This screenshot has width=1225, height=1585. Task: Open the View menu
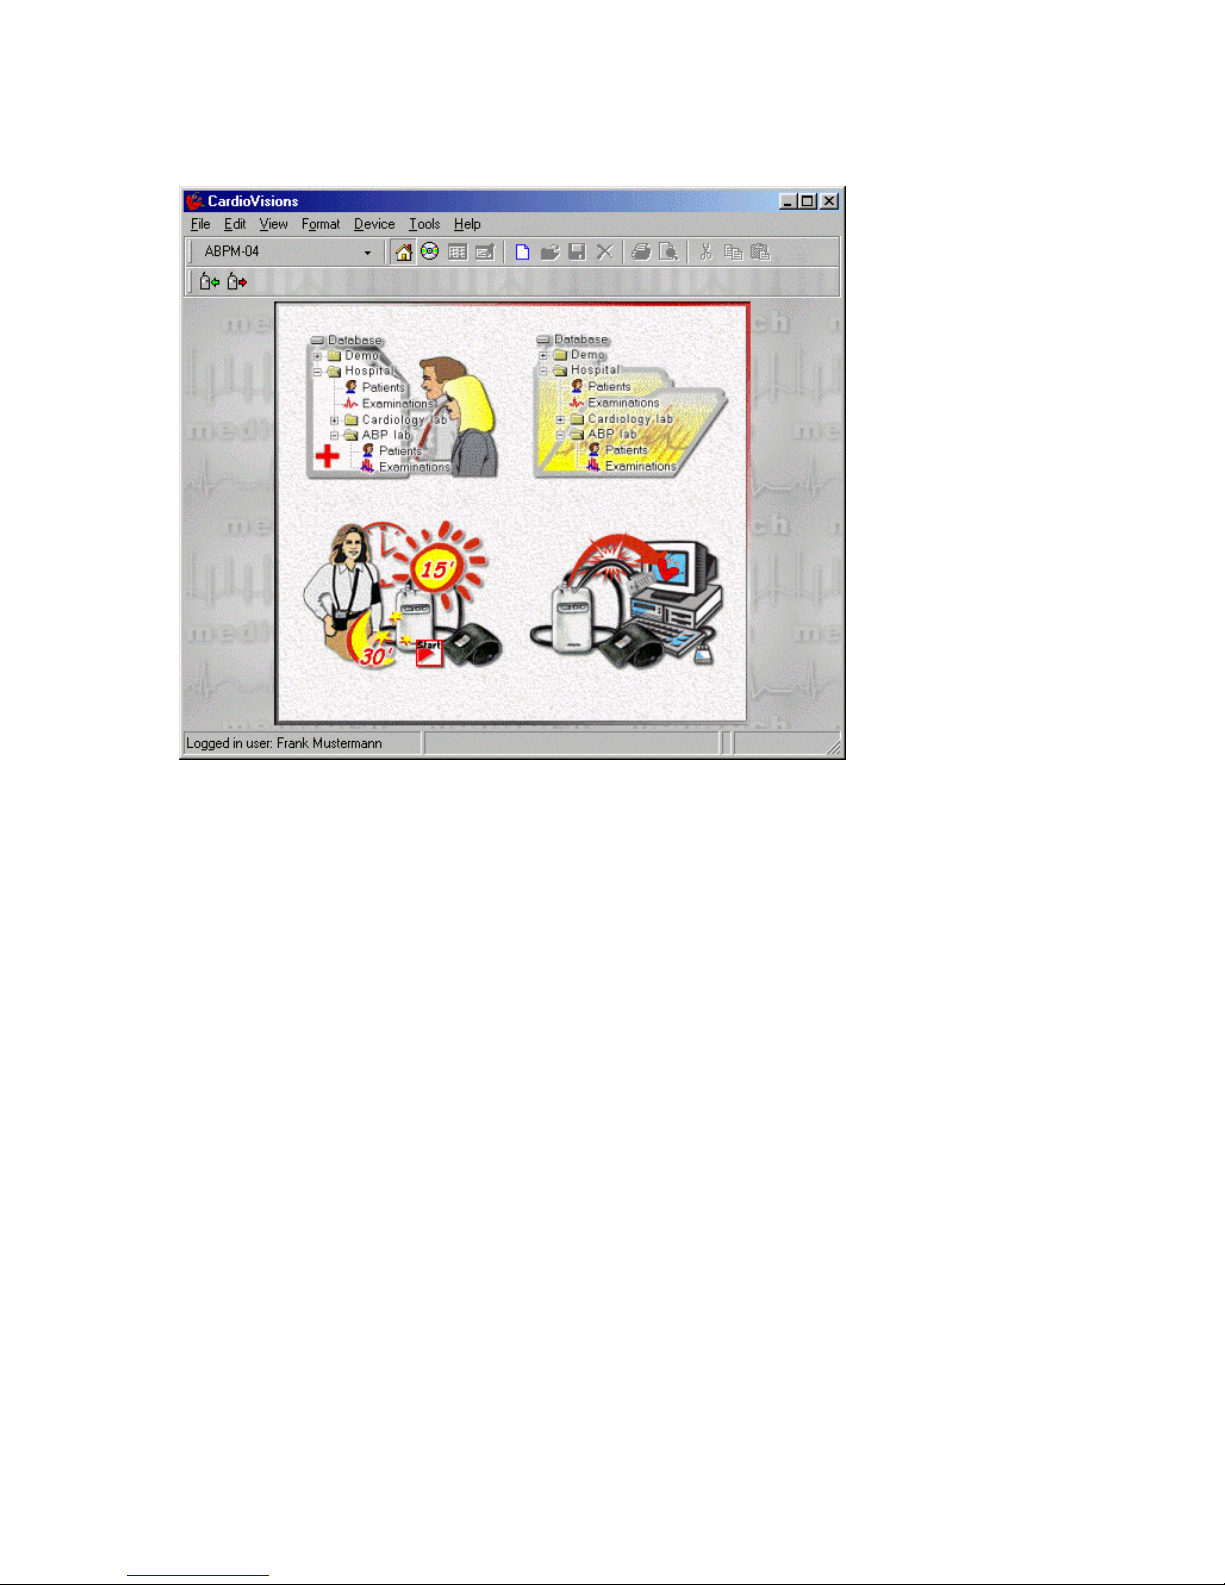[x=273, y=224]
